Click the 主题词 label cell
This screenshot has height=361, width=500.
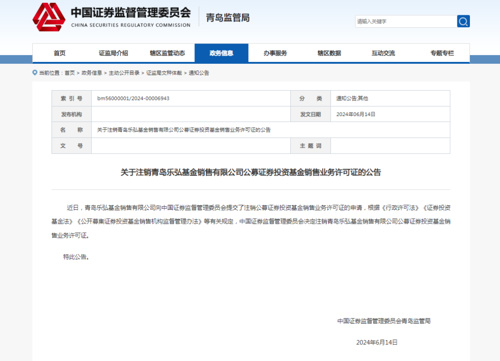pos(310,146)
